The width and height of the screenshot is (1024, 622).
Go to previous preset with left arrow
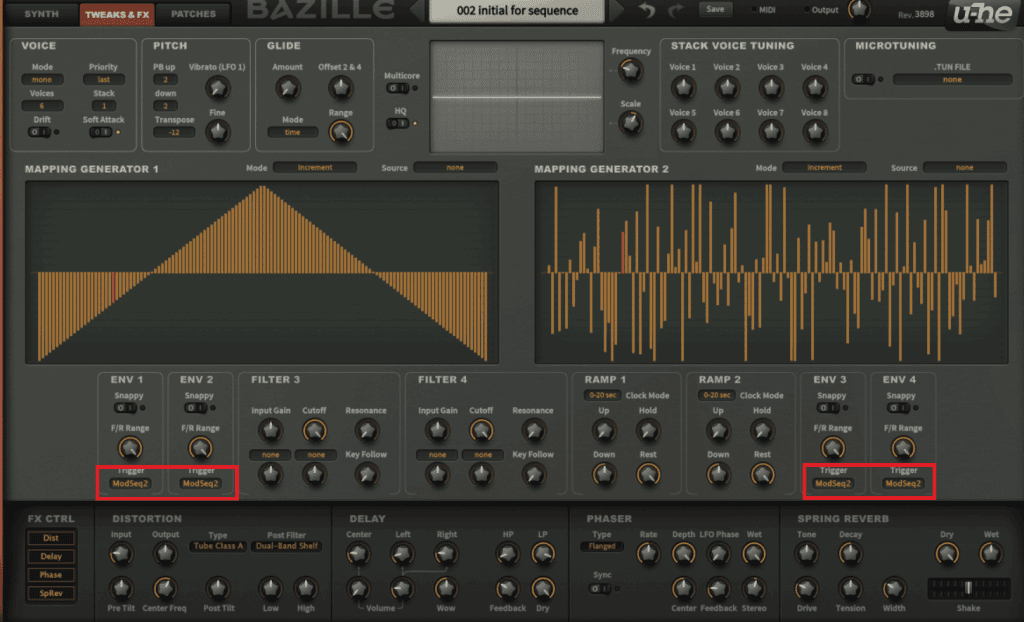coord(416,11)
